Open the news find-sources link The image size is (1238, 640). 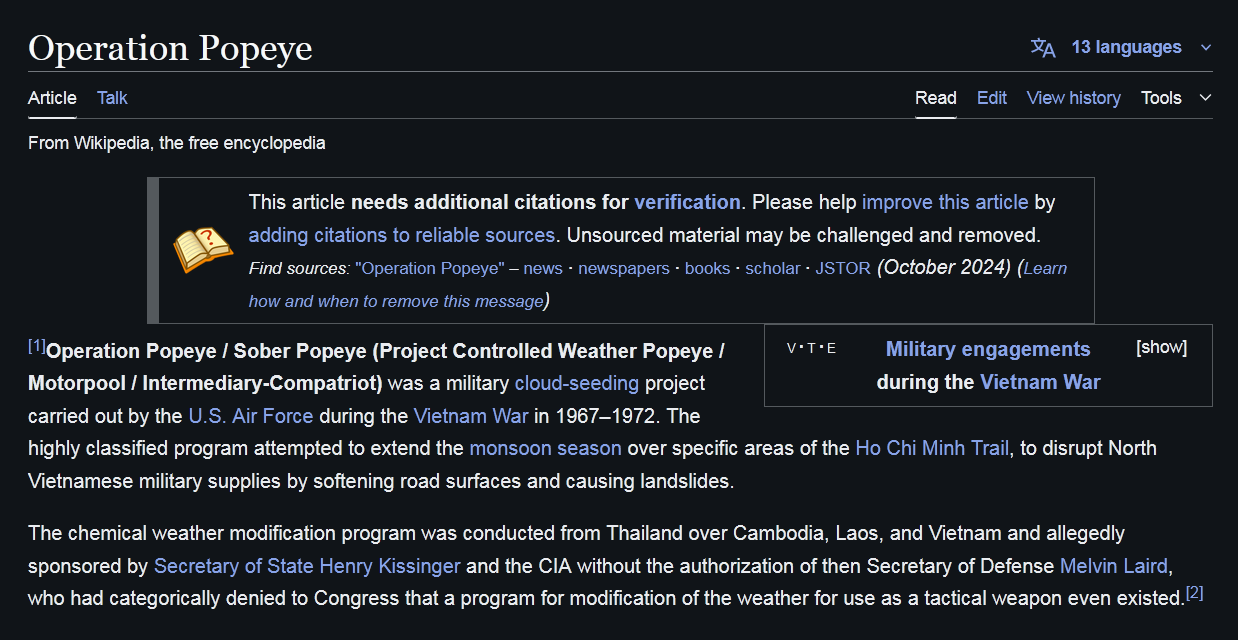[x=543, y=268]
